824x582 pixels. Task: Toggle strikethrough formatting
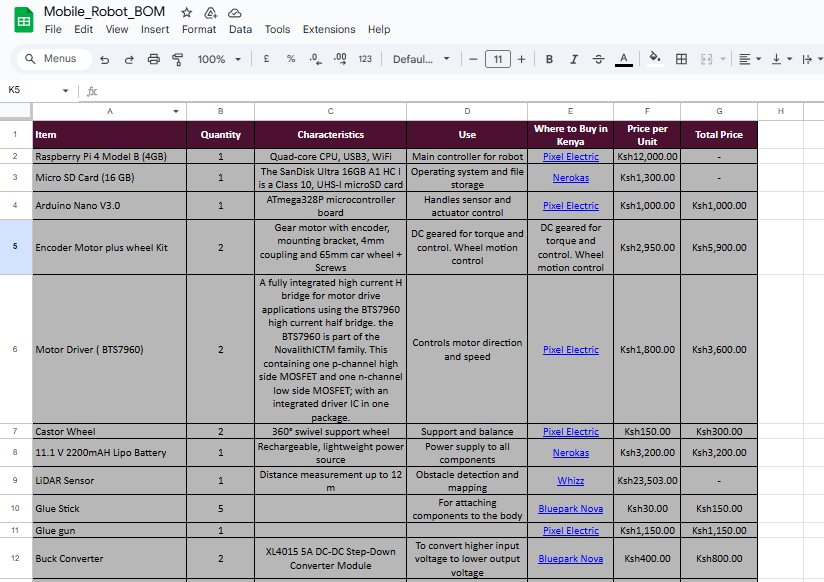599,59
